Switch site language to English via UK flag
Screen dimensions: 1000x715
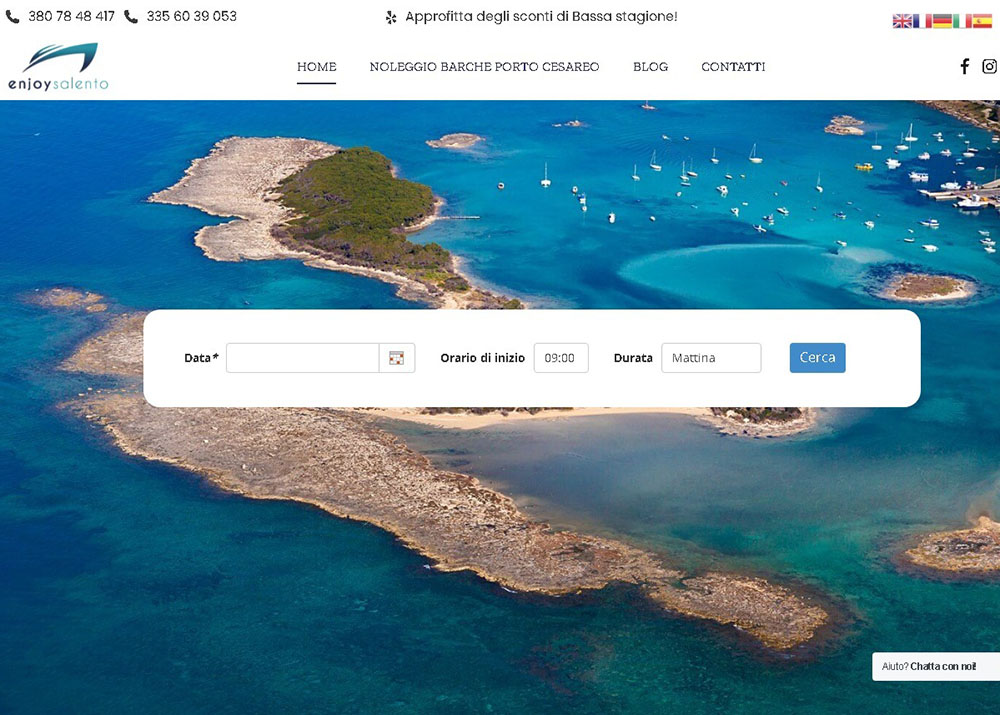902,21
